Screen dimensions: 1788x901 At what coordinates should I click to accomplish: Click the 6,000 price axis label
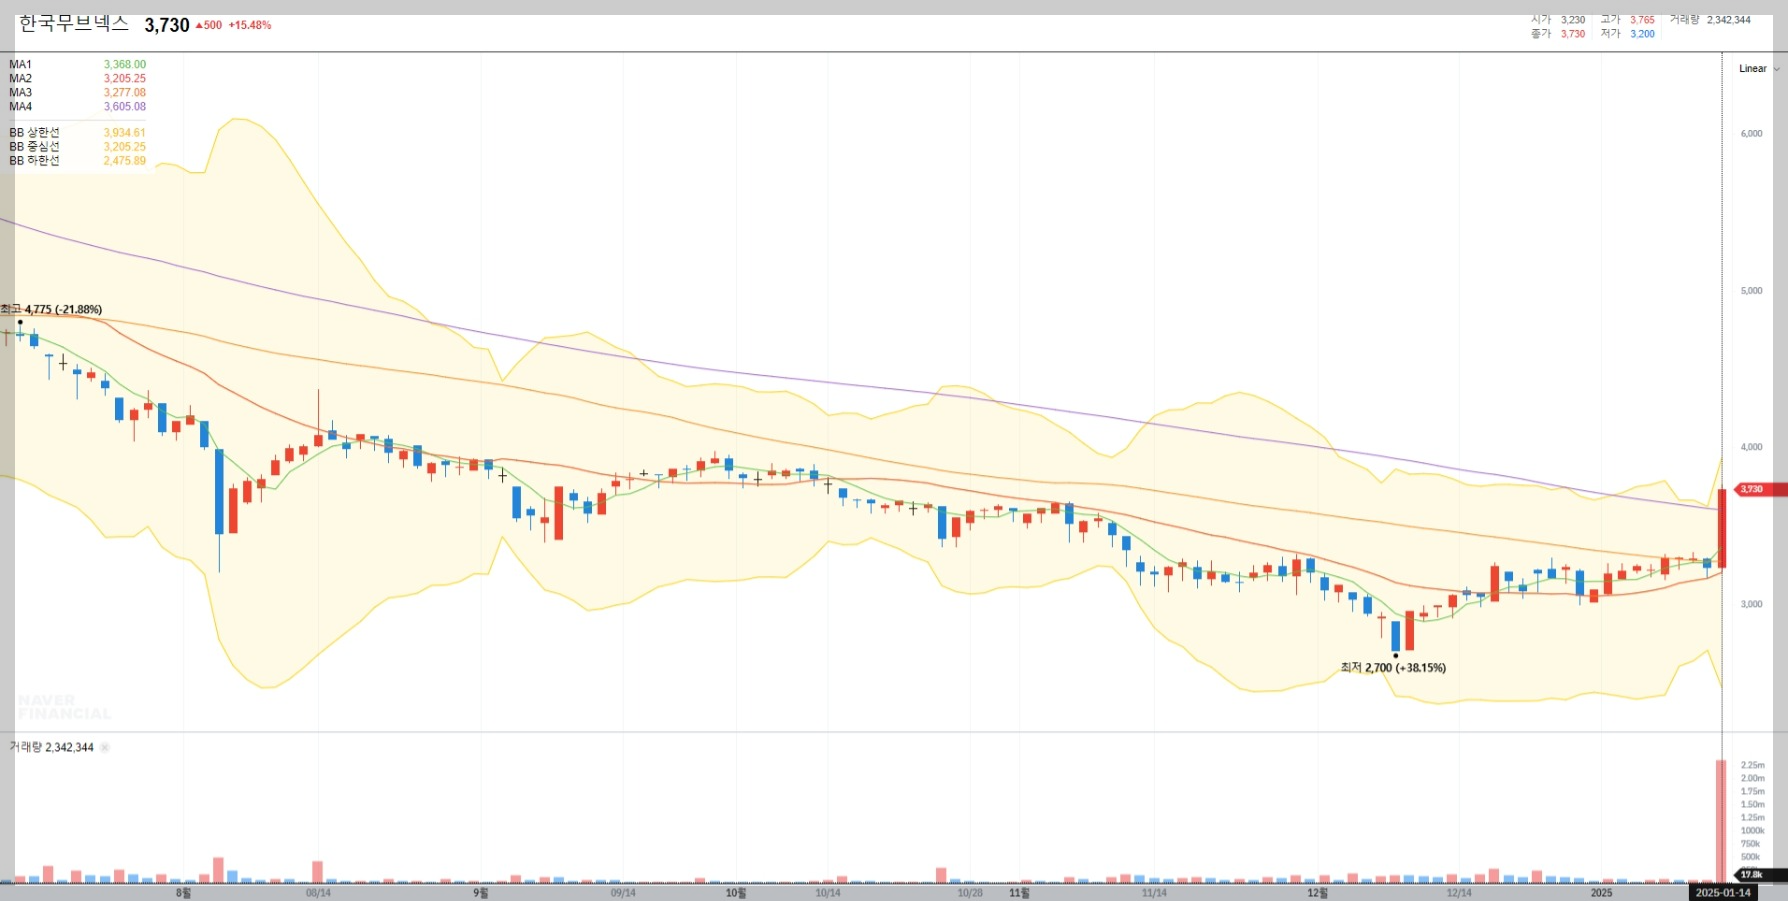[1751, 133]
